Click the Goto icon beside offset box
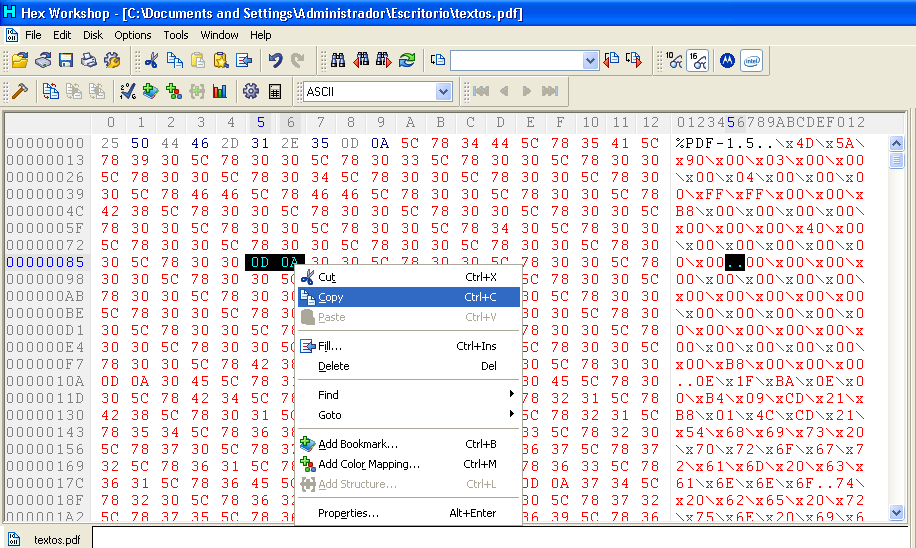The height and width of the screenshot is (548, 916). click(438, 60)
